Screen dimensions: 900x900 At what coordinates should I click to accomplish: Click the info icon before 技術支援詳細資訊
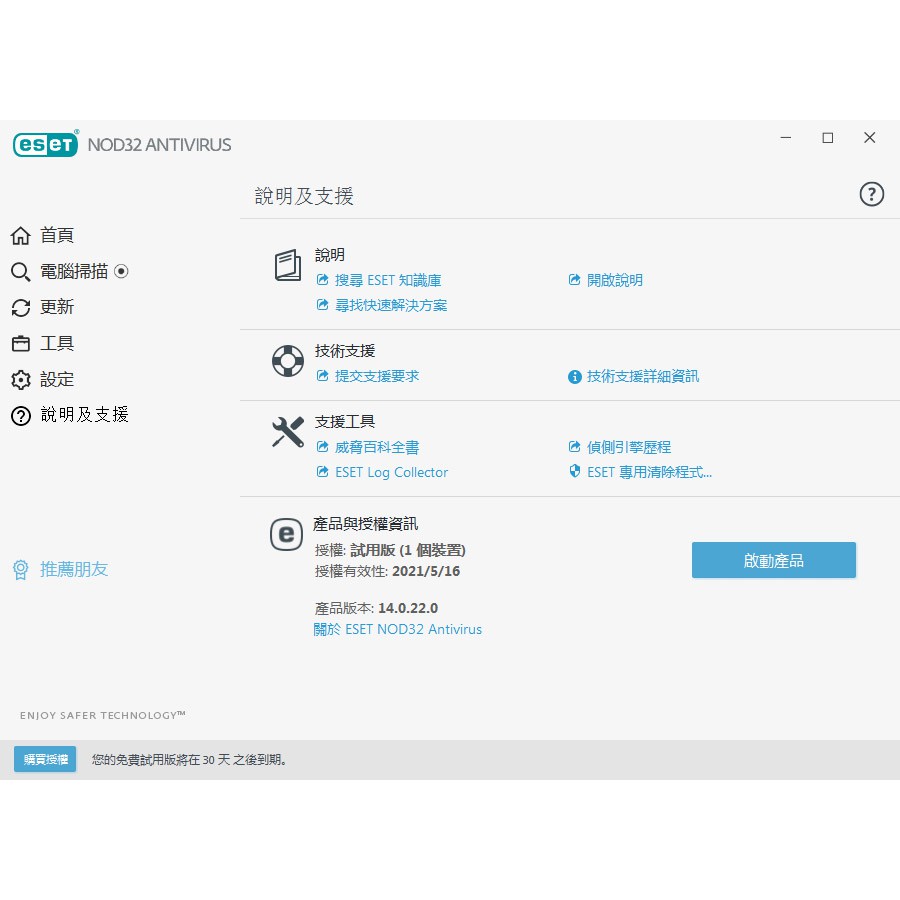575,377
